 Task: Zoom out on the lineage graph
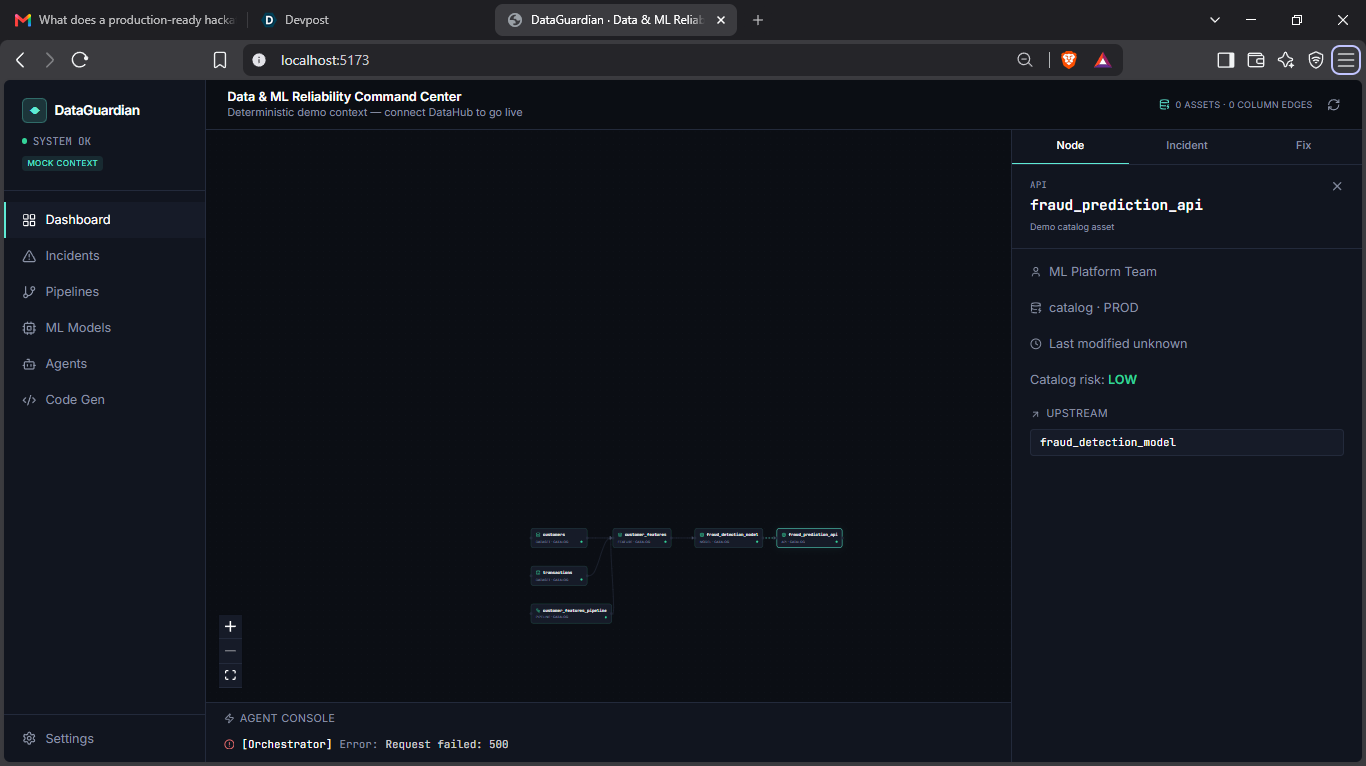pyautogui.click(x=230, y=651)
